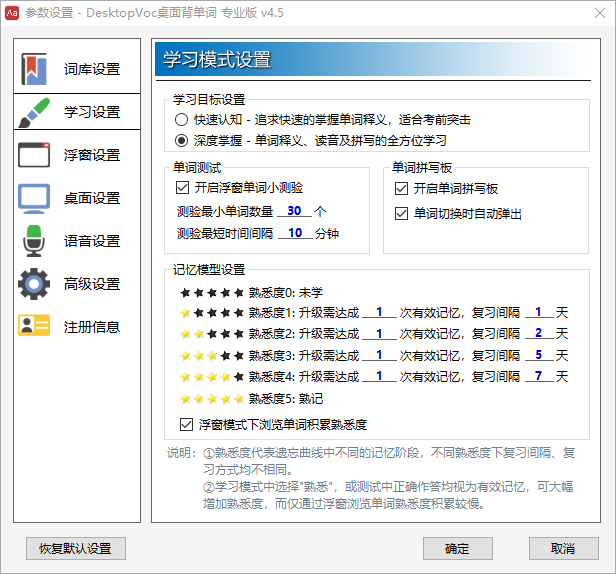Image resolution: width=616 pixels, height=574 pixels.
Task: Edit 熟悉度2 effective memory count field
Action: pos(379,333)
